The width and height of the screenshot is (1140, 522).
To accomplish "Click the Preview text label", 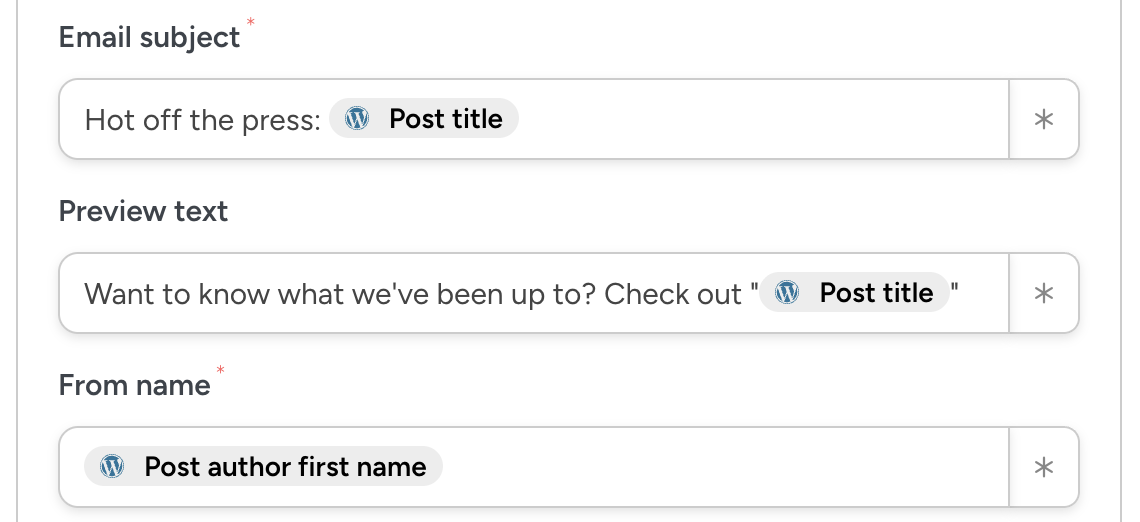I will point(143,211).
